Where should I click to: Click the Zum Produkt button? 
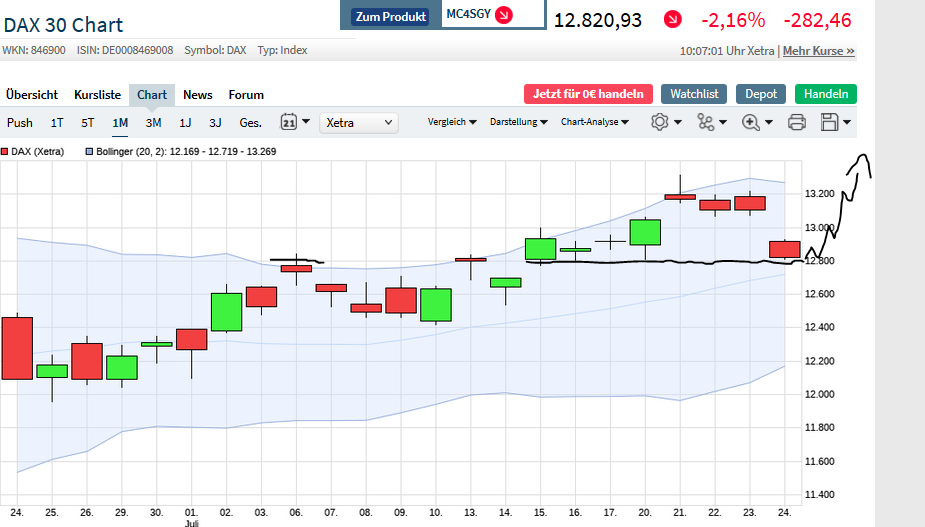391,17
